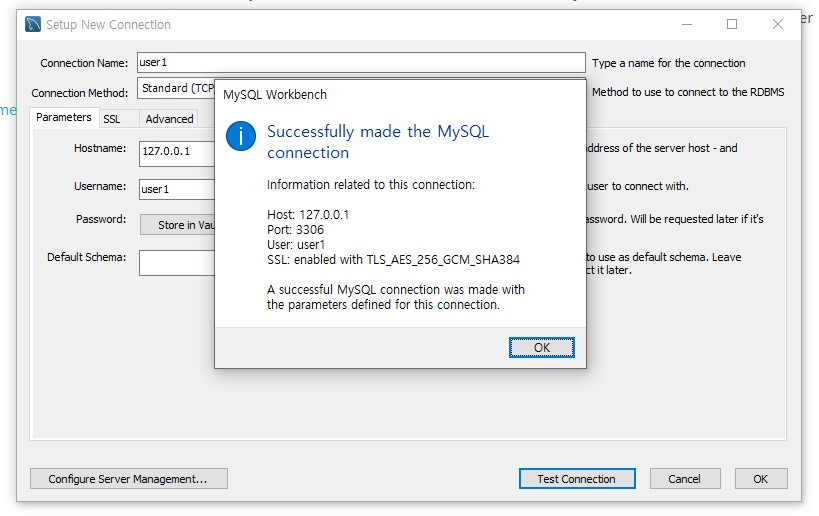
Task: Click Cancel in Setup New Connection window
Action: click(x=685, y=478)
